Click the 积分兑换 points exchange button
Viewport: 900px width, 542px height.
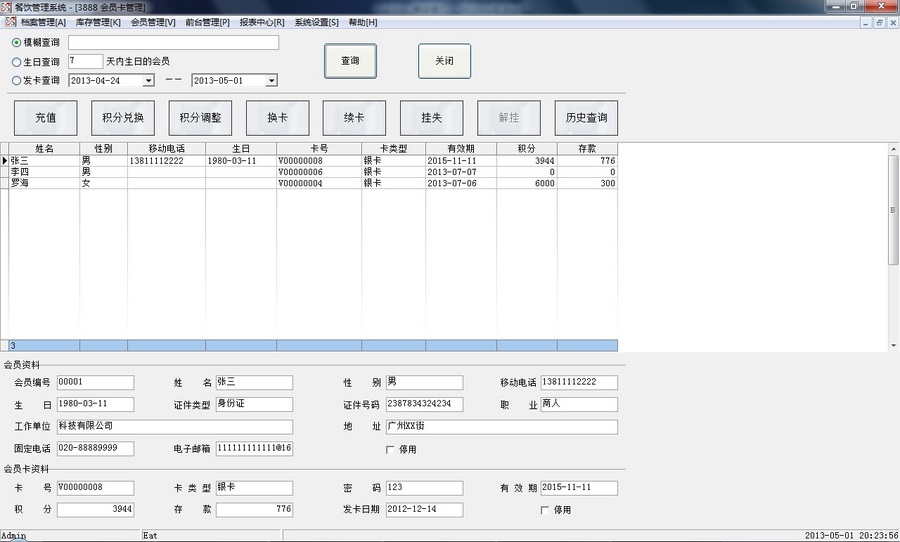coord(123,118)
